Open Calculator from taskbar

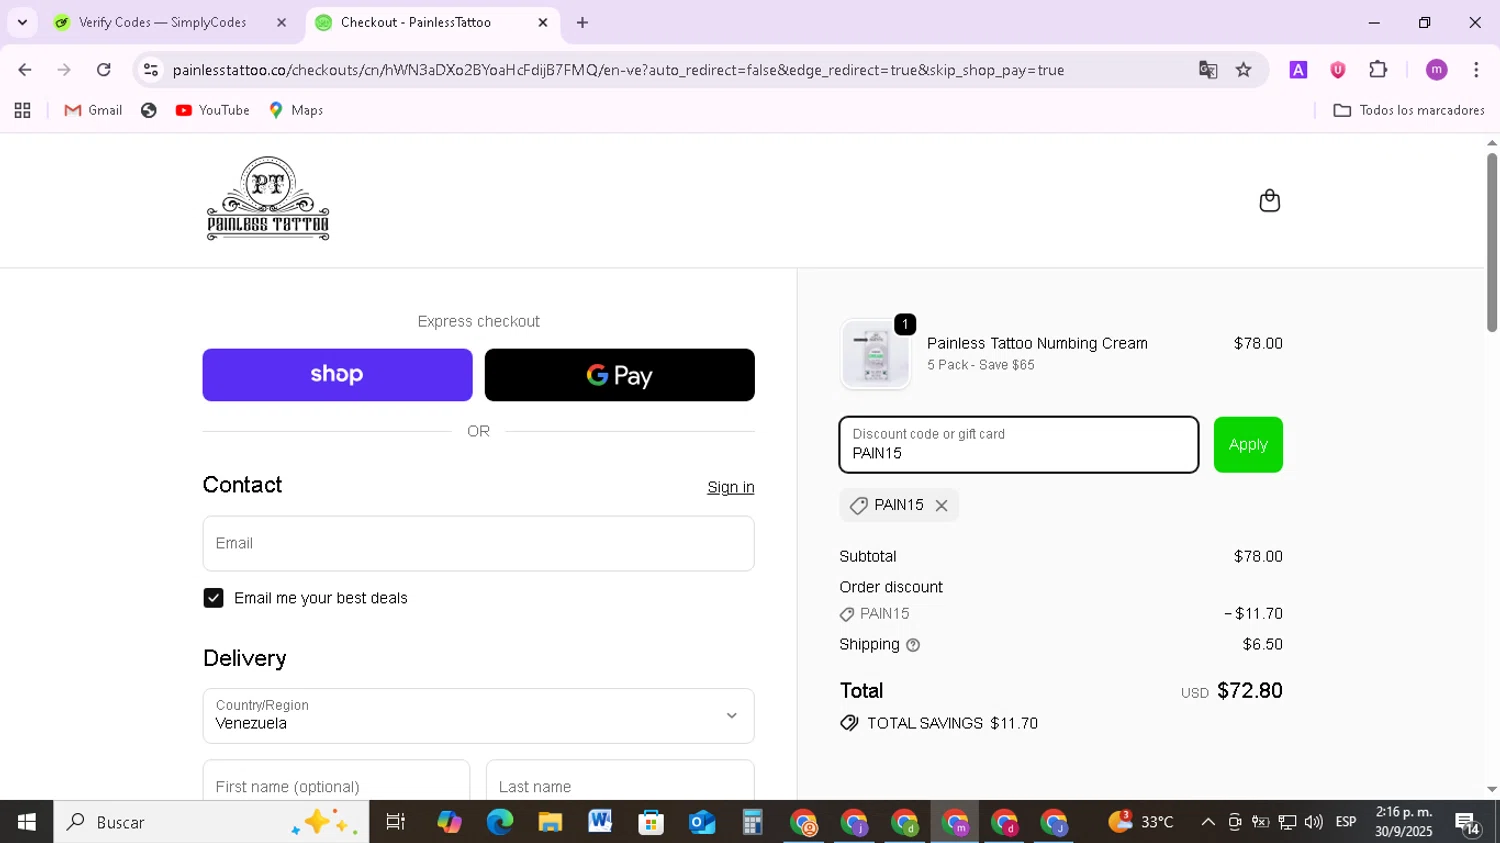pyautogui.click(x=752, y=822)
